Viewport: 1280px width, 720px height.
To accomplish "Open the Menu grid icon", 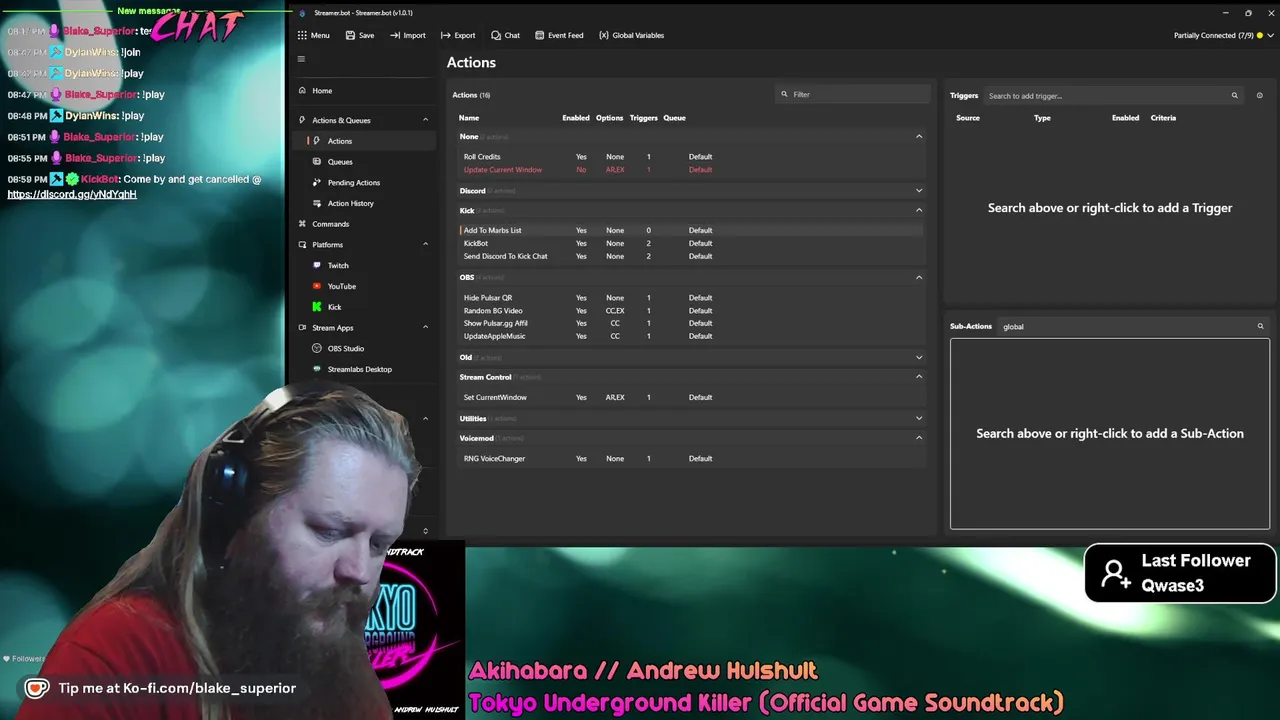I will pos(302,35).
